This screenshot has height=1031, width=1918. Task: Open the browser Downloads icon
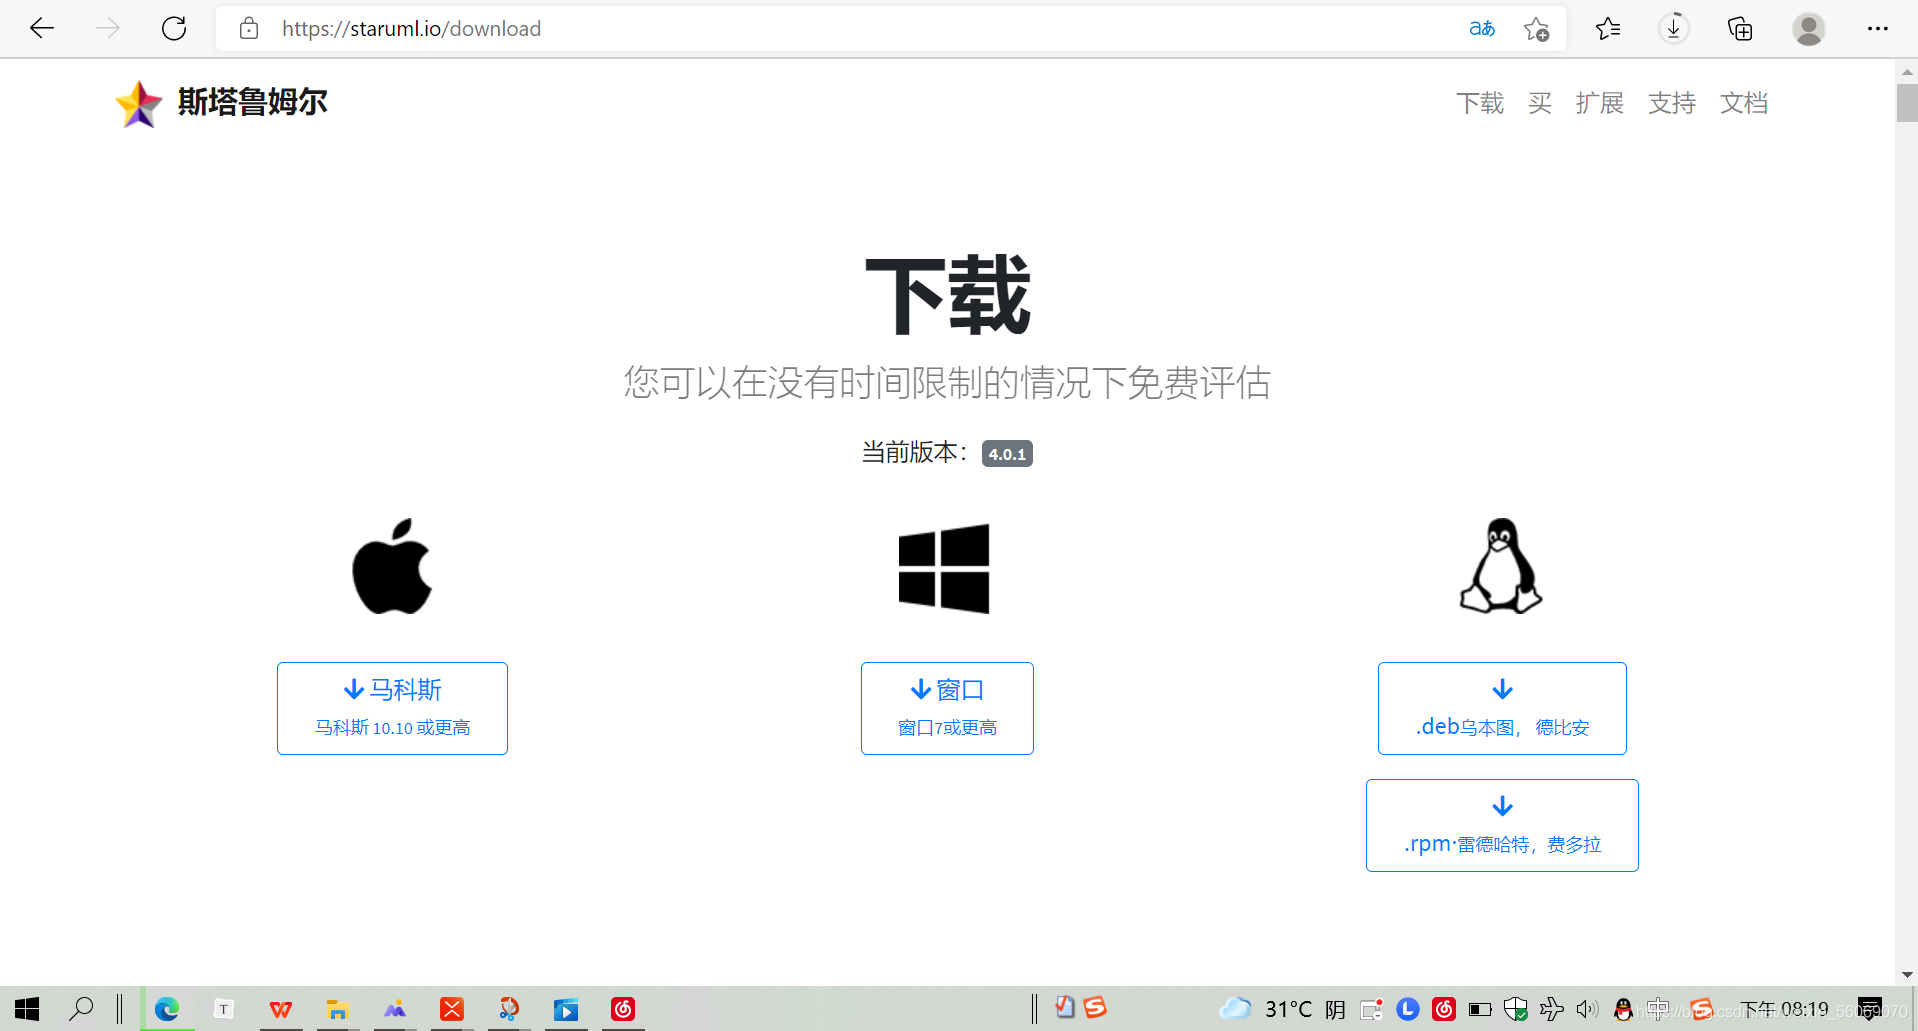(x=1674, y=28)
